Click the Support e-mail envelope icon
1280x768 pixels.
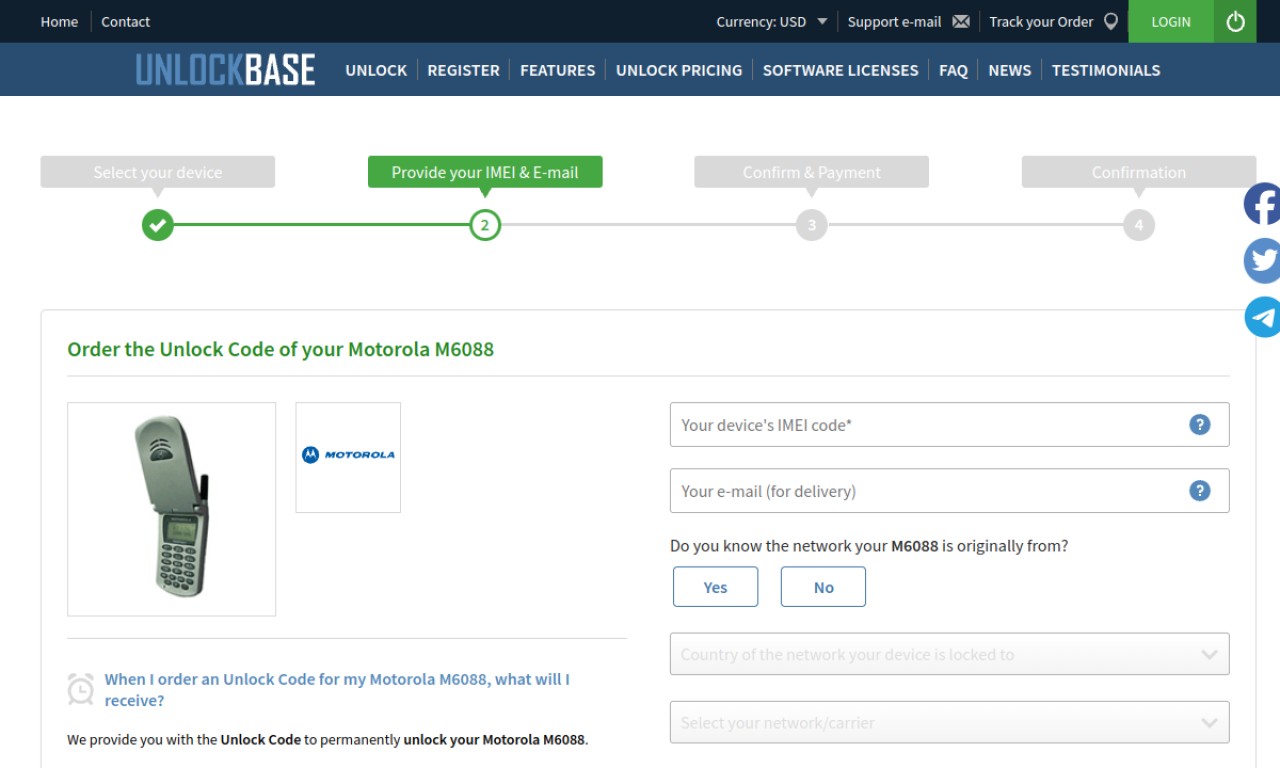tap(961, 22)
